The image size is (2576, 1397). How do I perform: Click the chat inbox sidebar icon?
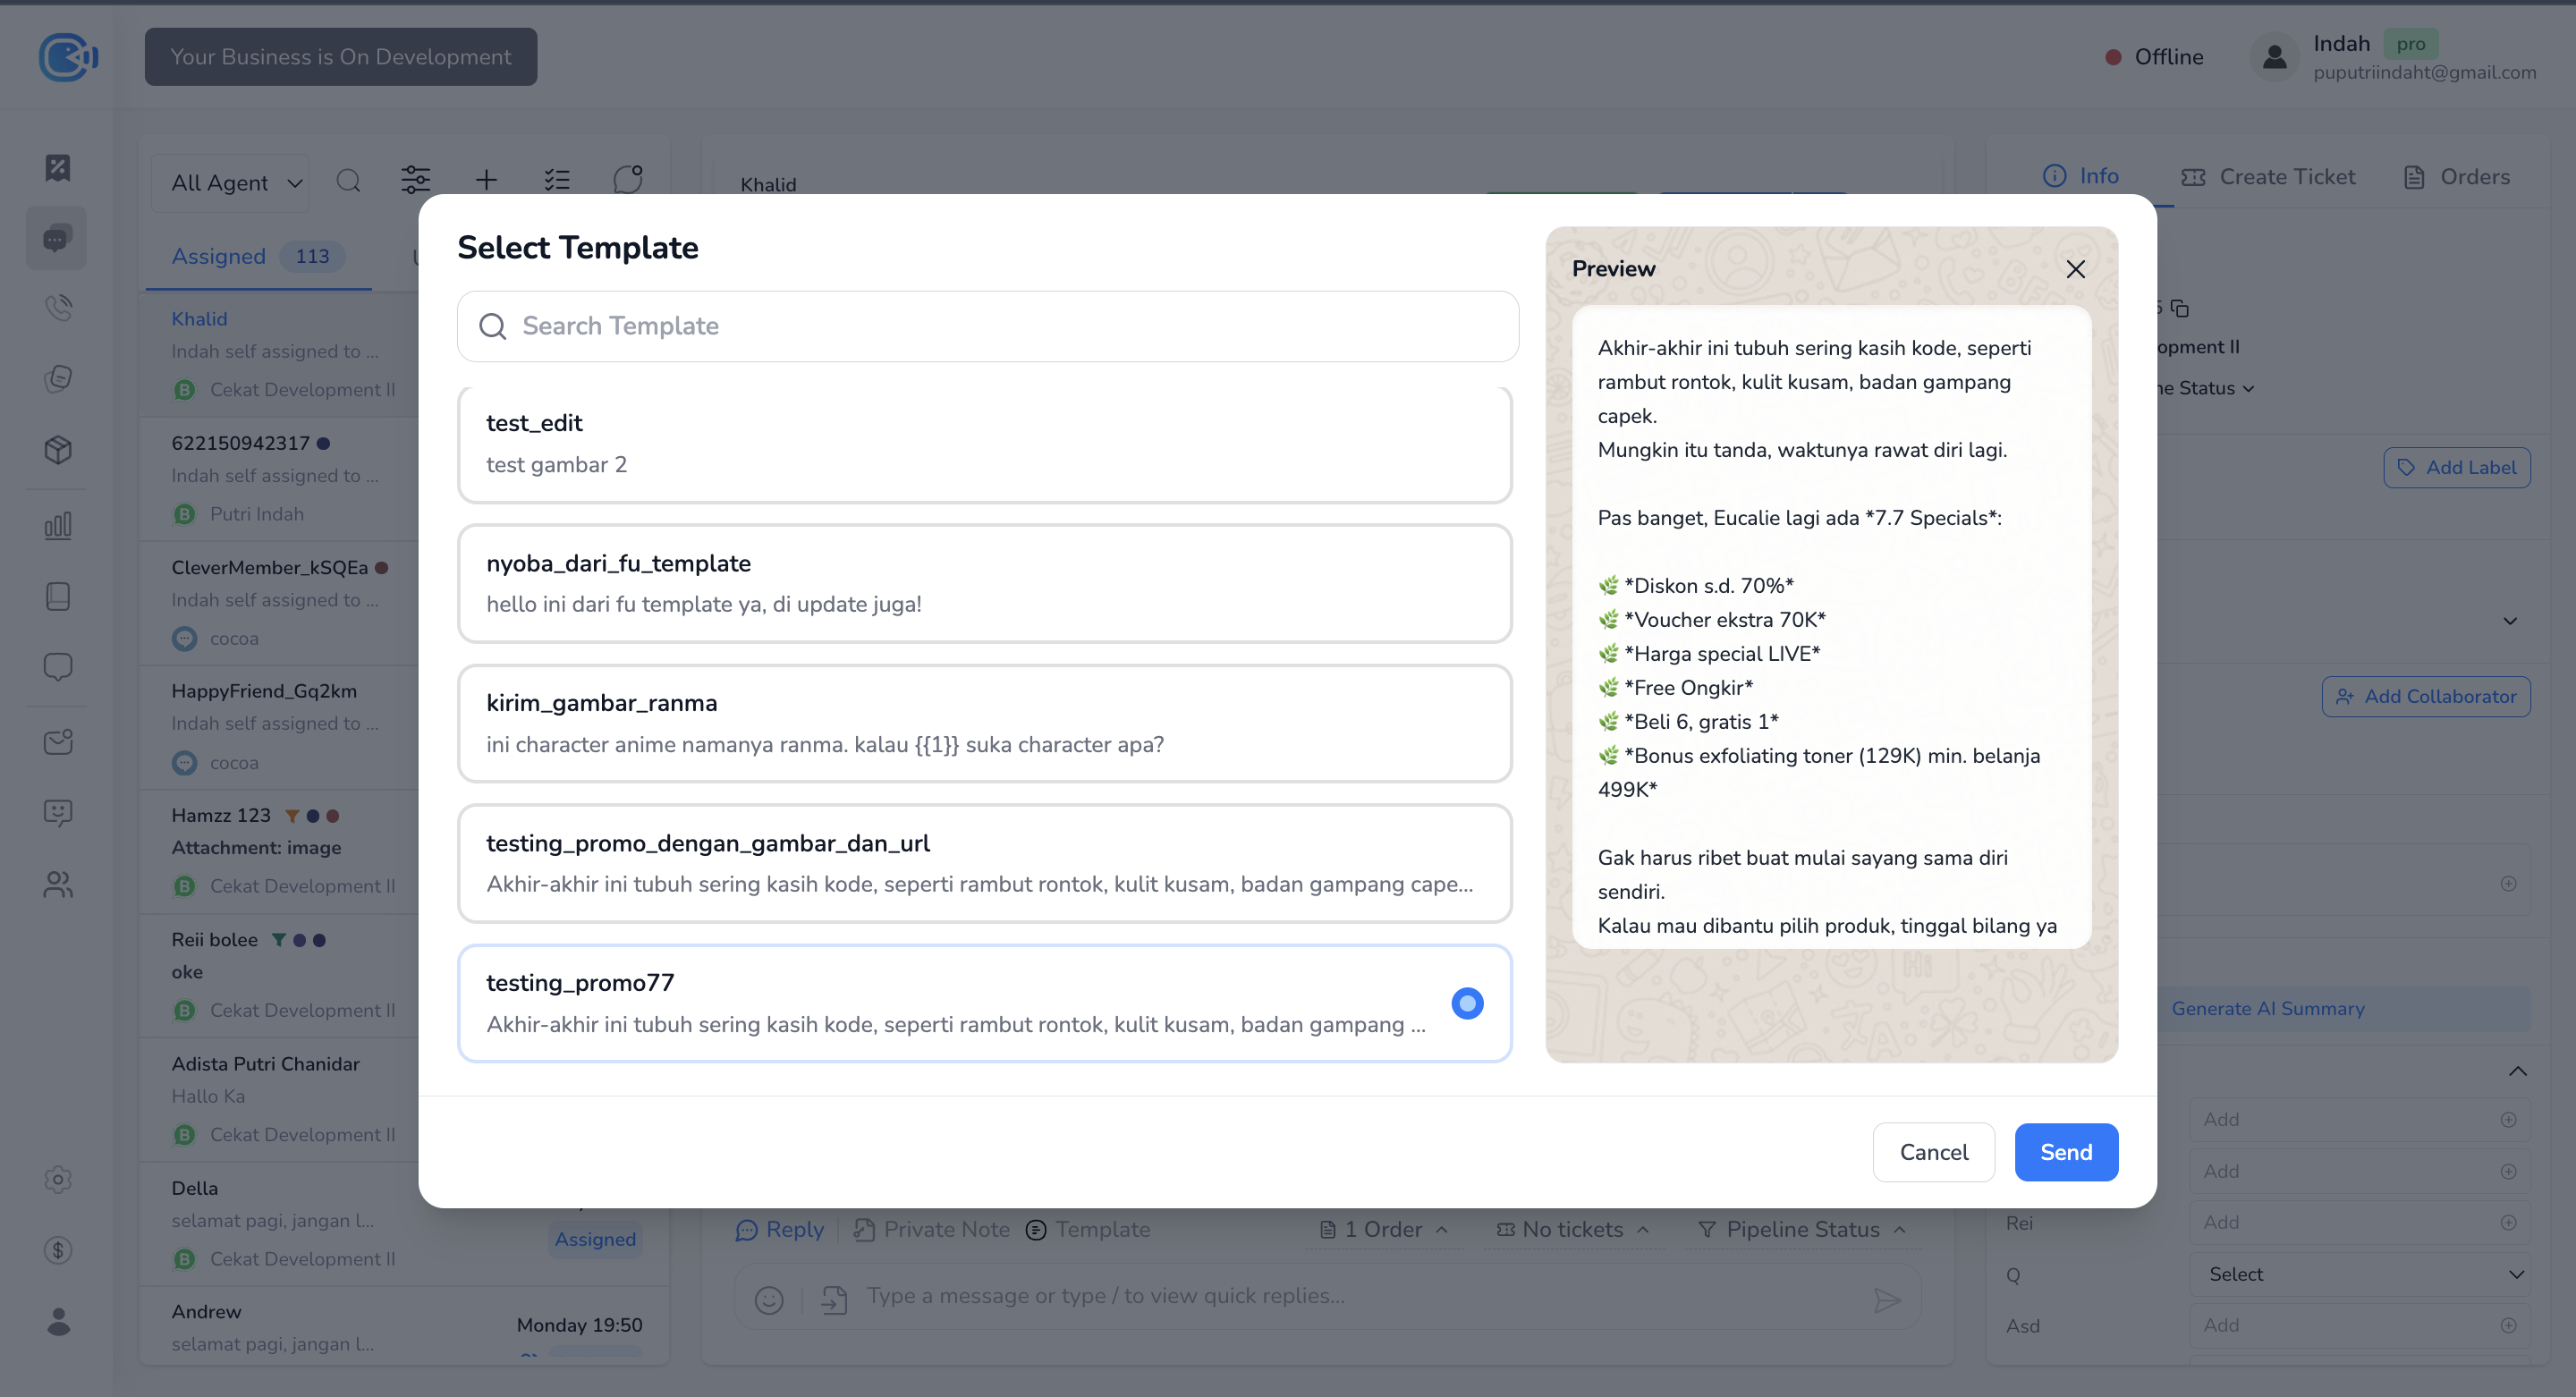coord(56,238)
